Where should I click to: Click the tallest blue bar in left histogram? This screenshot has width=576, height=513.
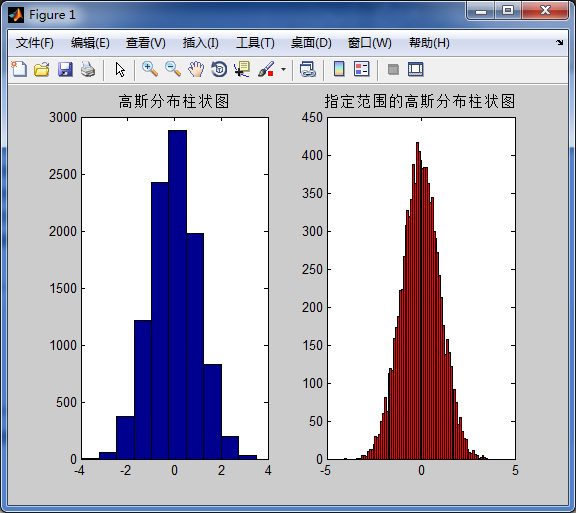[x=177, y=295]
